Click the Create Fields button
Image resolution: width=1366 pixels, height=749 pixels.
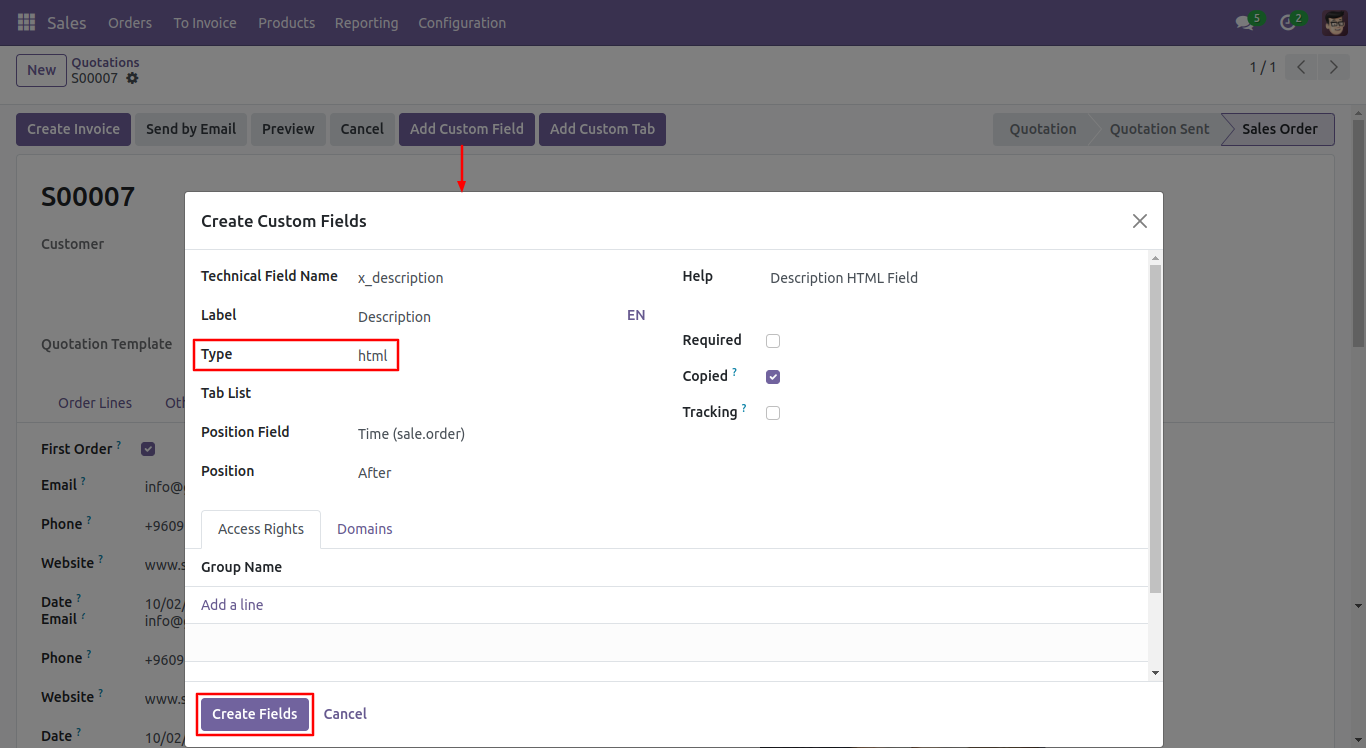coord(255,714)
